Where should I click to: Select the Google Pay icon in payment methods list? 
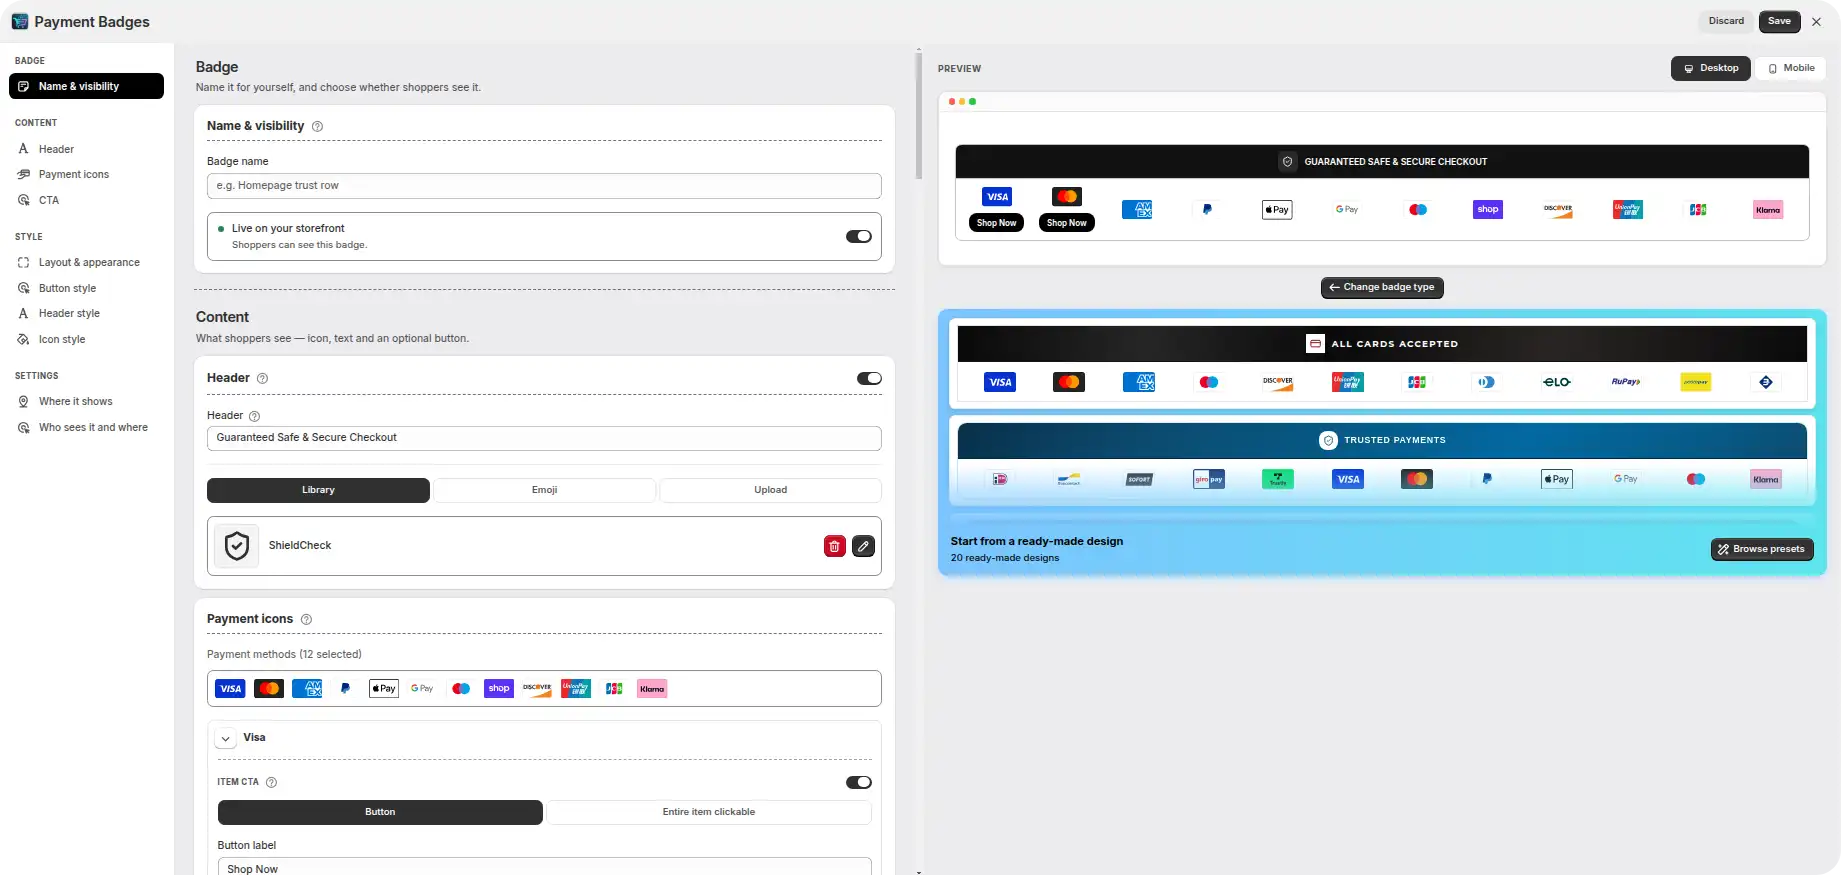(422, 689)
